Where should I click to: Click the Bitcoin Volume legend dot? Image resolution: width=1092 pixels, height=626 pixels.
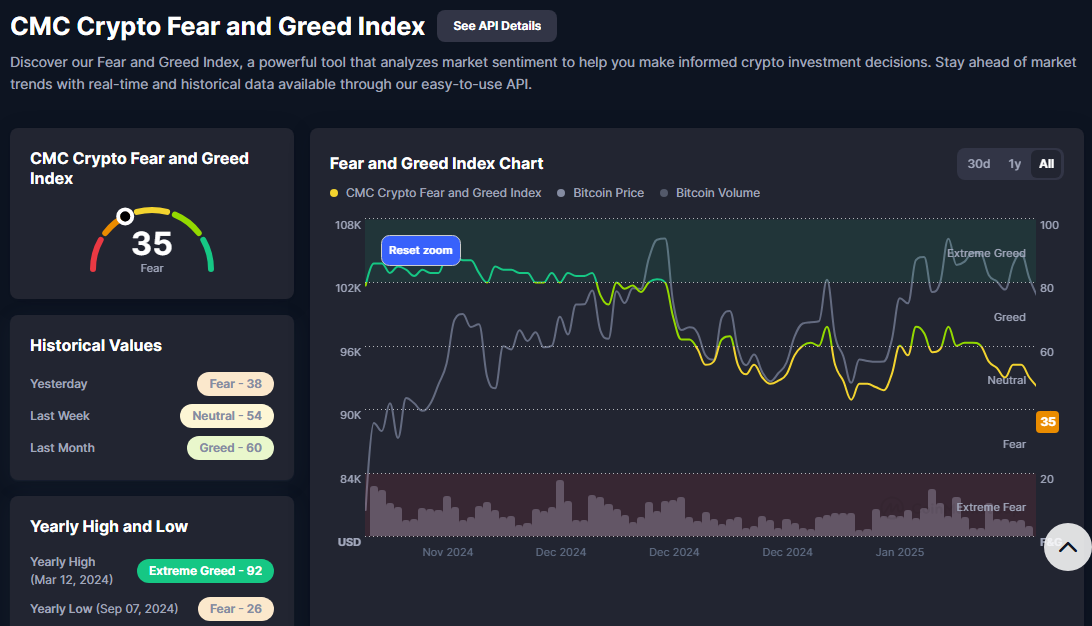[665, 193]
